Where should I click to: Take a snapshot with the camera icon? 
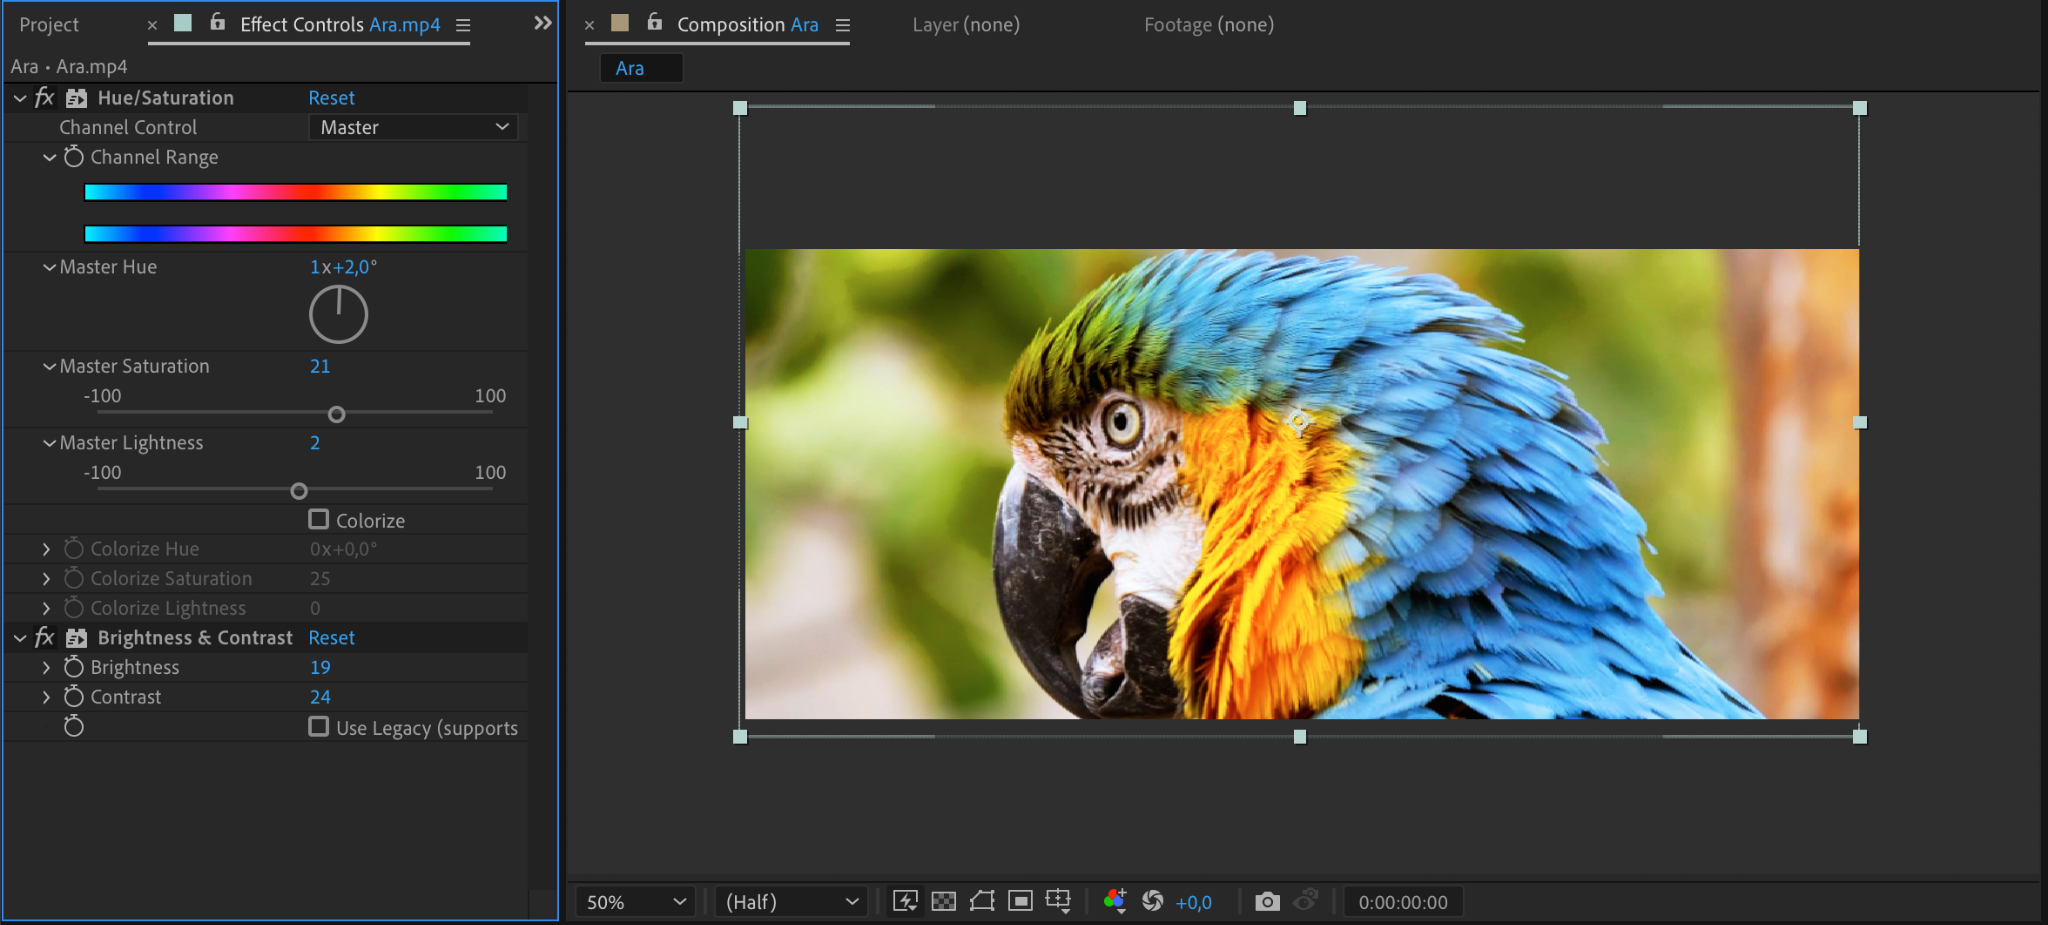pos(1267,901)
